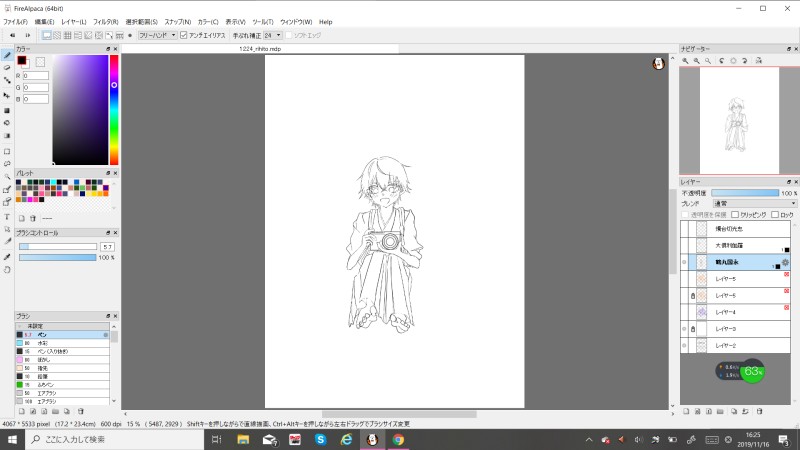Click the redo arrow in the toolbar
Screen dimensions: 800x450
[28, 35]
